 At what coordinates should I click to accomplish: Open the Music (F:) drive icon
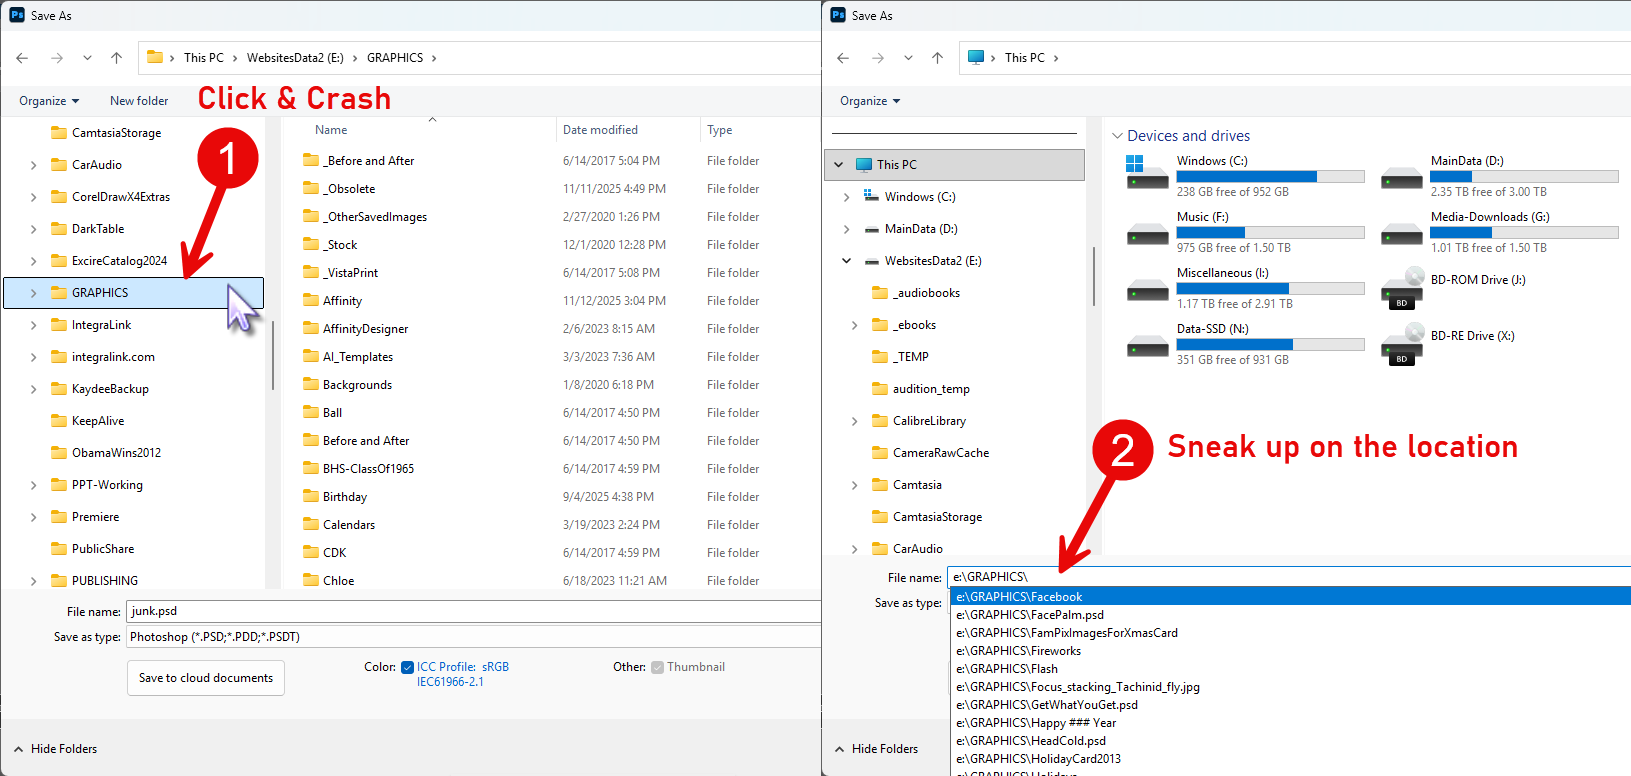pyautogui.click(x=1147, y=232)
